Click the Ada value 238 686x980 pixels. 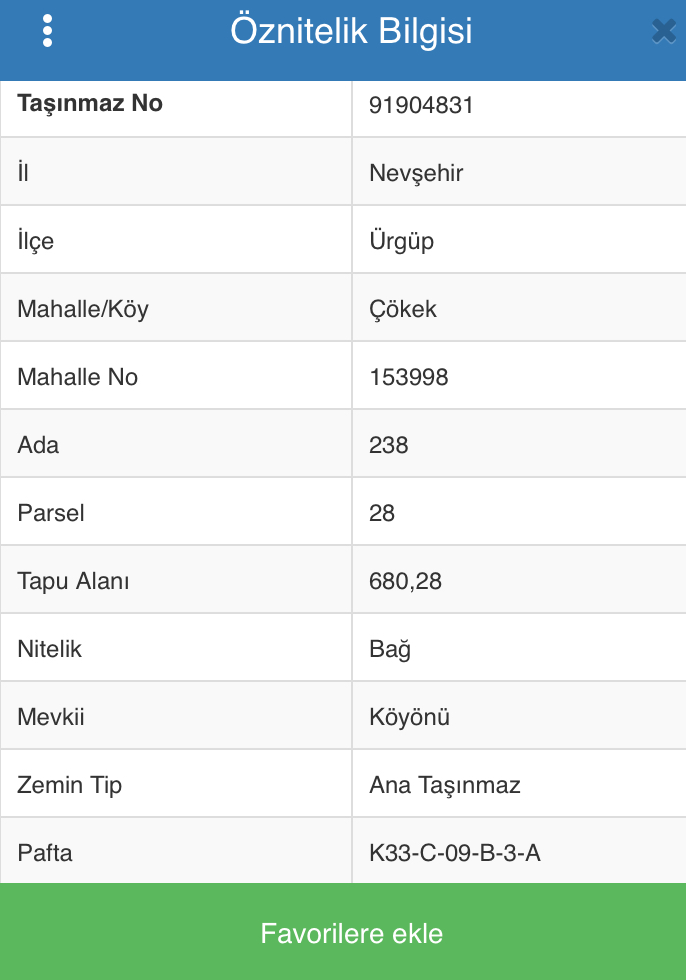click(x=389, y=445)
